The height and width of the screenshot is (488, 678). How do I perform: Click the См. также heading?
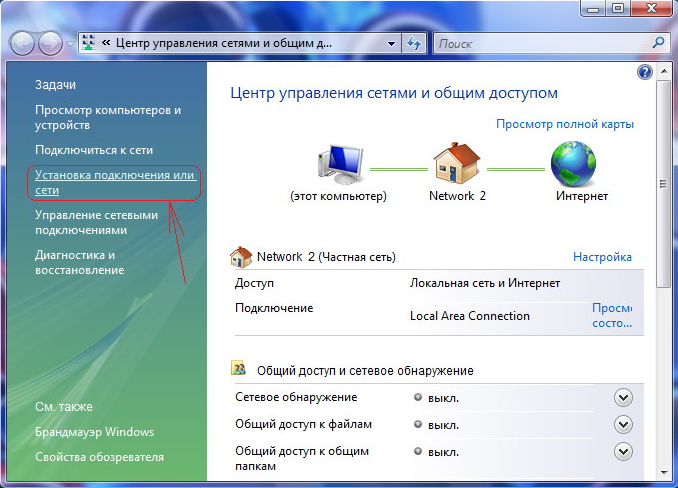click(x=64, y=407)
